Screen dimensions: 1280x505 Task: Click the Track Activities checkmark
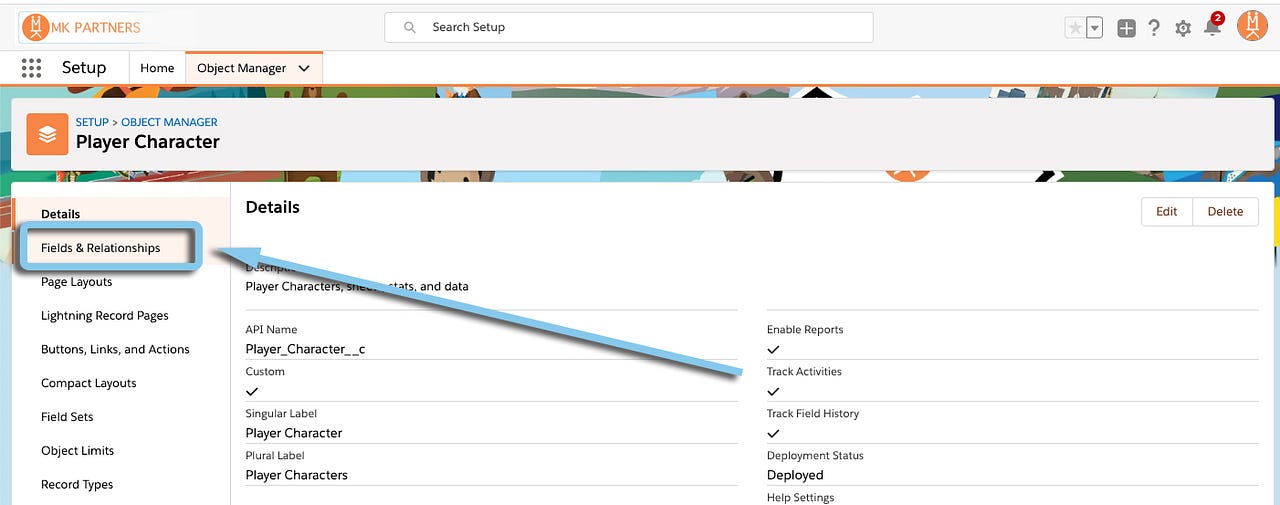tap(773, 391)
